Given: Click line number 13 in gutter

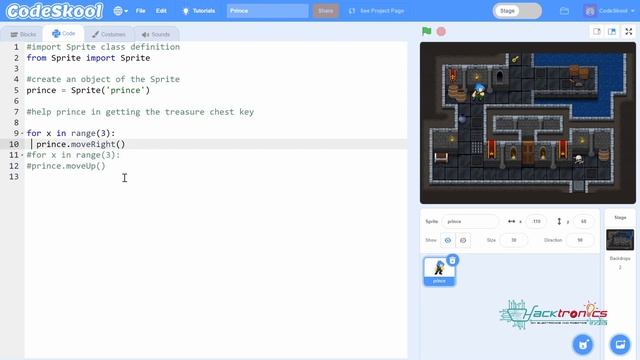Looking at the screenshot, I should 14,177.
